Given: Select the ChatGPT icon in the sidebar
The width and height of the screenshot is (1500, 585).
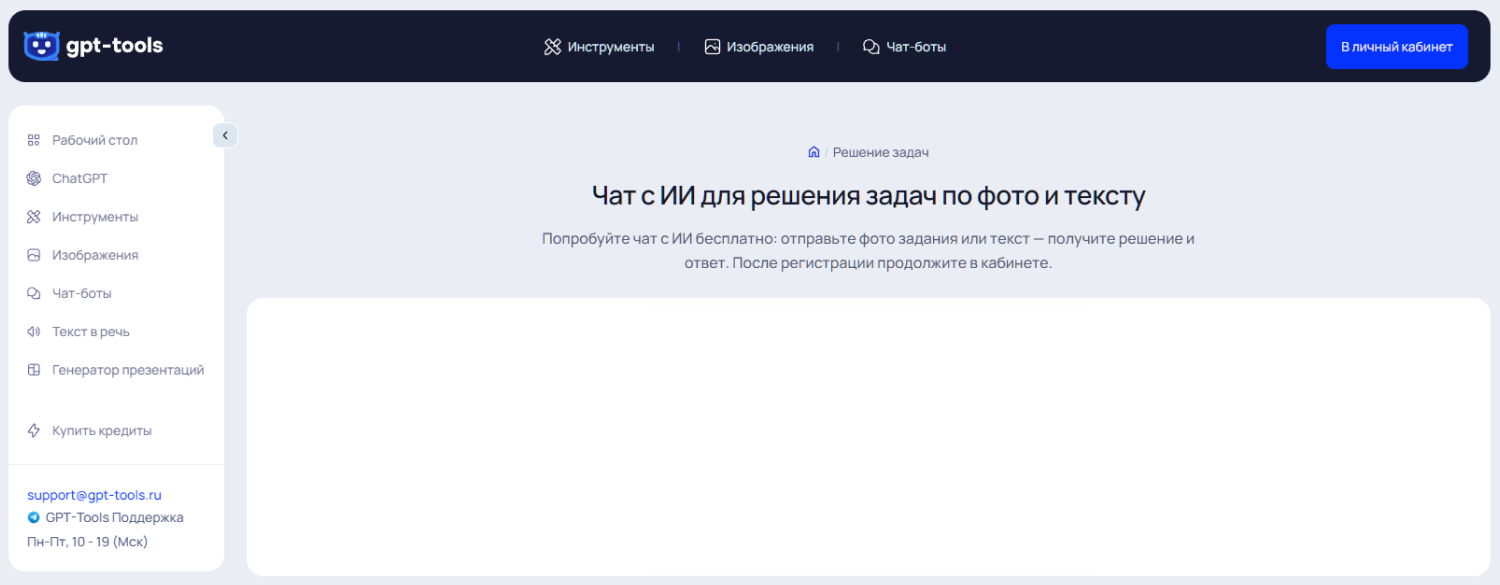Looking at the screenshot, I should (32, 178).
